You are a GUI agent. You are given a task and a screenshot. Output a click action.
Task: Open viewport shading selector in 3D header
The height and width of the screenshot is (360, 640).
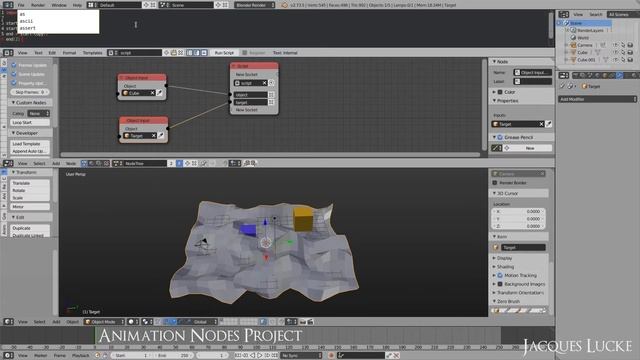coord(133,322)
